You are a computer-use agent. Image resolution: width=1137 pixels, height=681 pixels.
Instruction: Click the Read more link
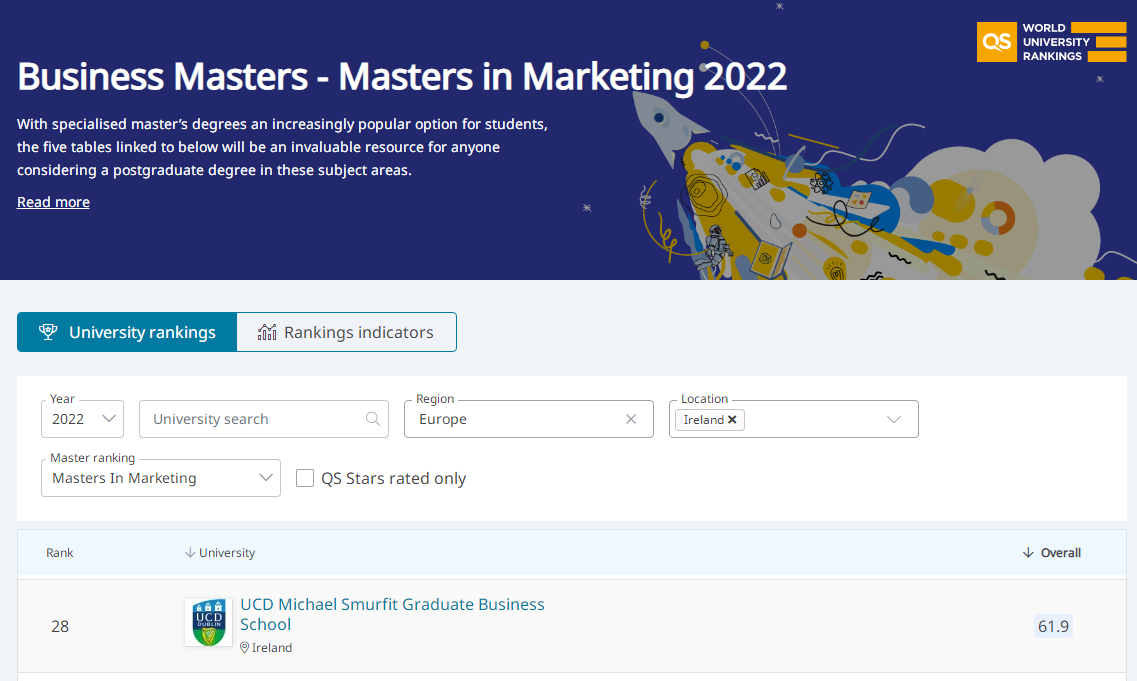point(53,202)
